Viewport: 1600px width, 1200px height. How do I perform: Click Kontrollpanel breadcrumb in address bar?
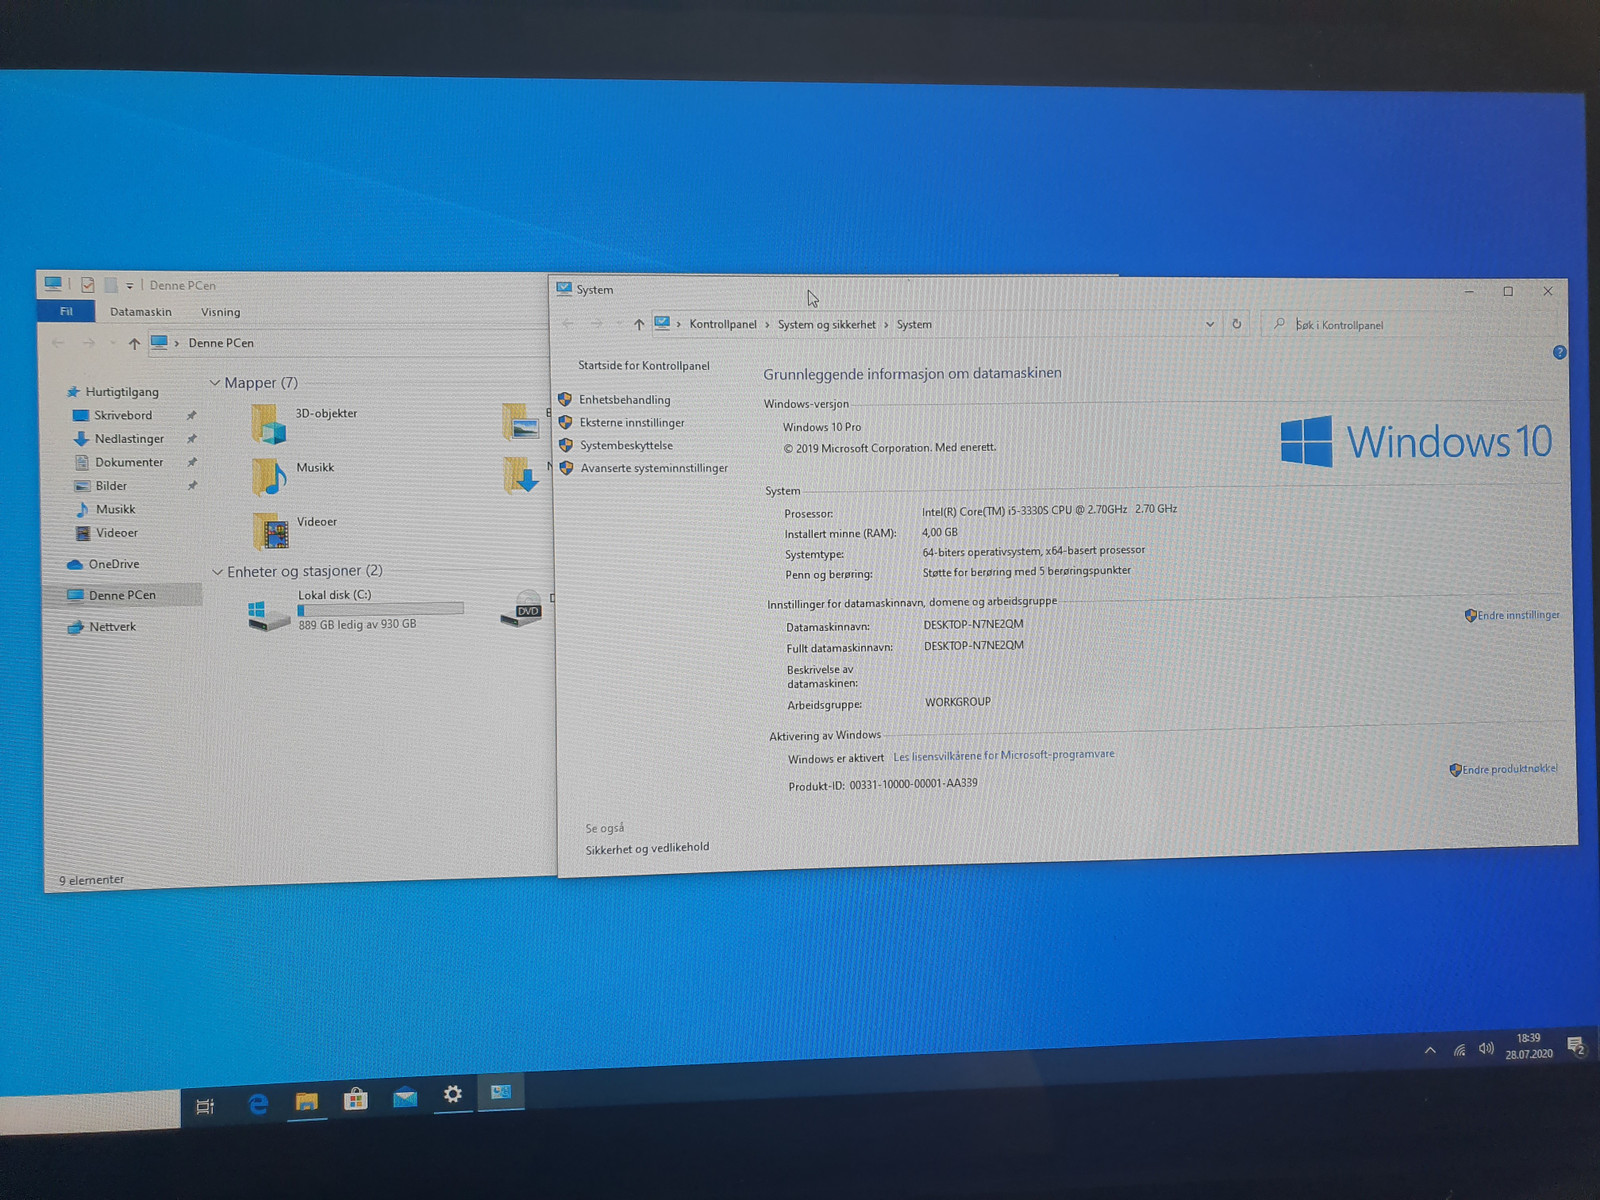coord(723,324)
